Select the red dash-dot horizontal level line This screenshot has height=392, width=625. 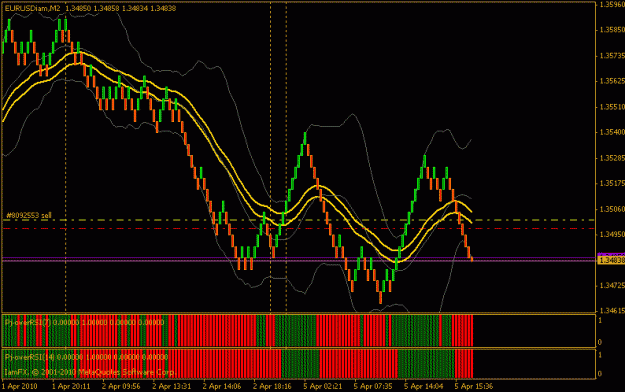(299, 229)
